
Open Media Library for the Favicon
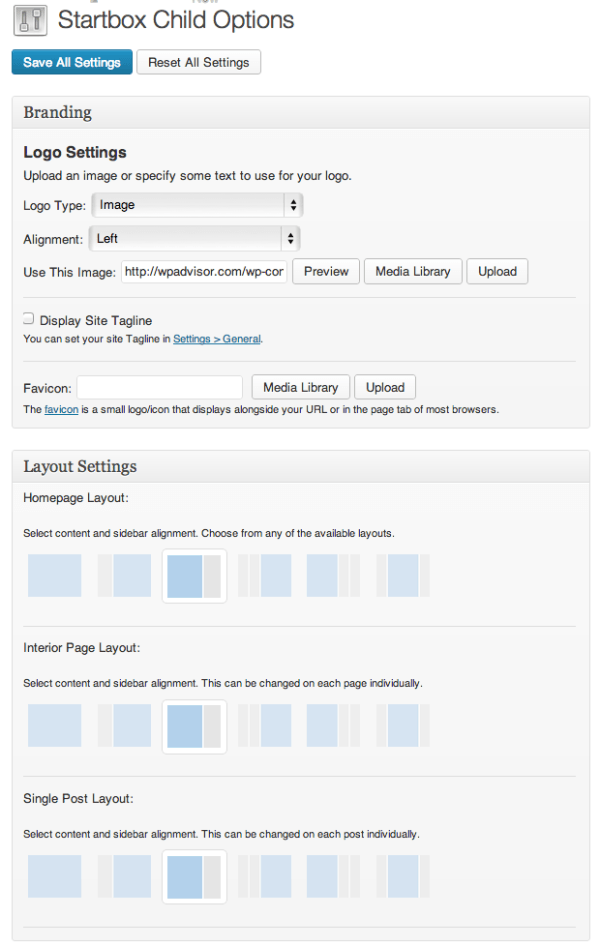point(301,387)
